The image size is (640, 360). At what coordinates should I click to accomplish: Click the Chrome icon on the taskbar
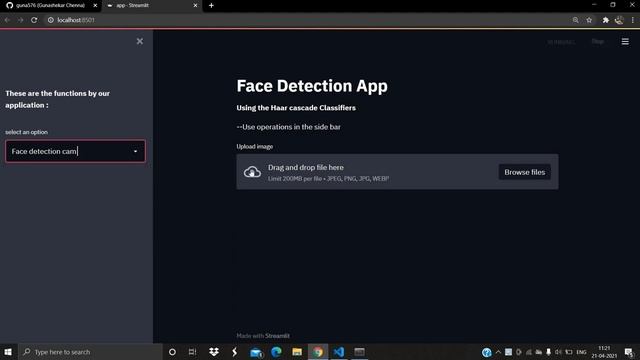pyautogui.click(x=318, y=352)
